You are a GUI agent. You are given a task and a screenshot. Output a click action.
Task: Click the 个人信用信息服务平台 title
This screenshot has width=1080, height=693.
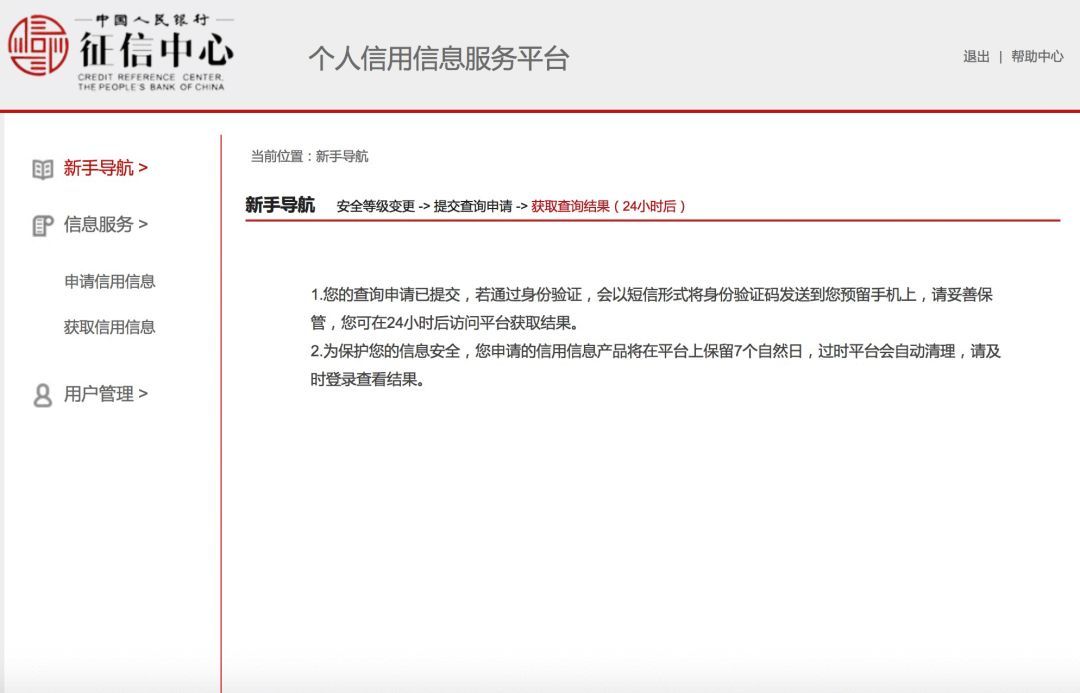click(439, 59)
